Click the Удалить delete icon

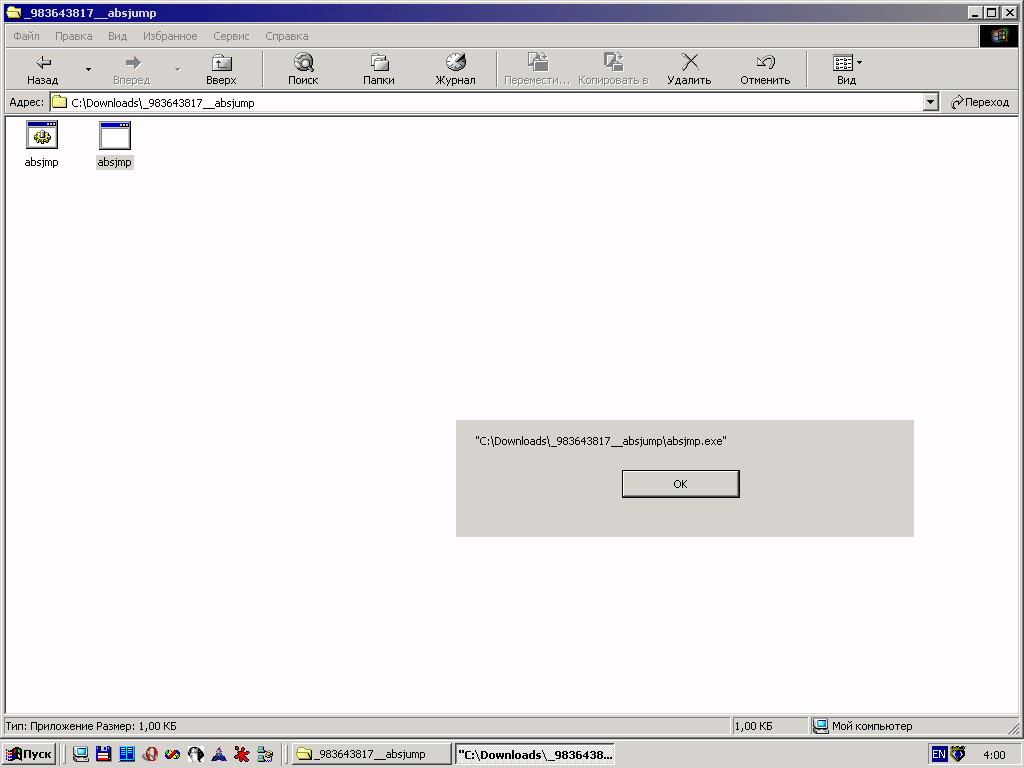pyautogui.click(x=689, y=68)
